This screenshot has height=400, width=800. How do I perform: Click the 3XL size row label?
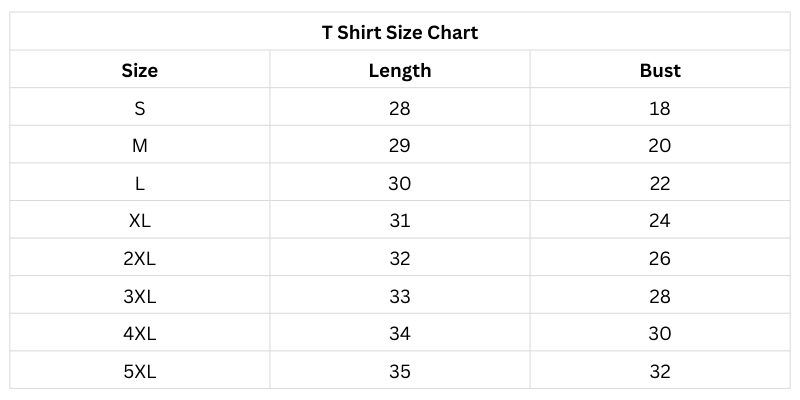click(x=140, y=296)
